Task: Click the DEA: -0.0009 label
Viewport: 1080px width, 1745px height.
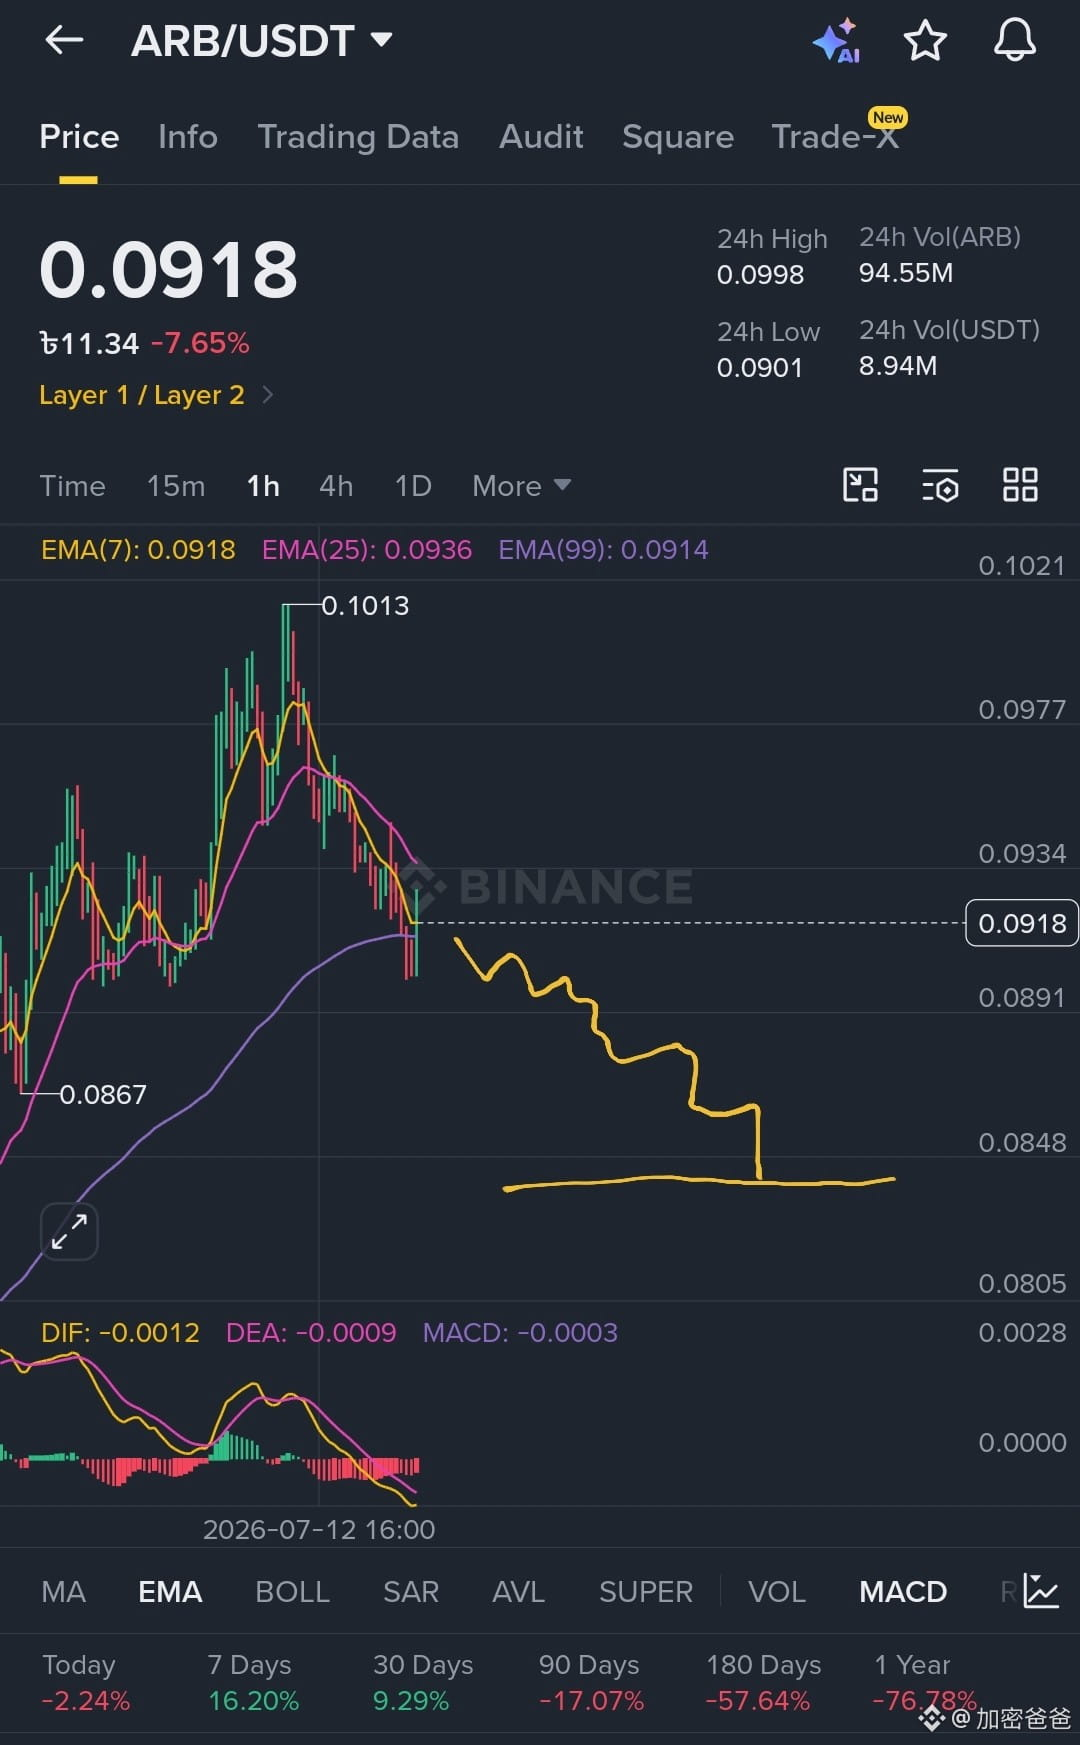Action: [311, 1333]
